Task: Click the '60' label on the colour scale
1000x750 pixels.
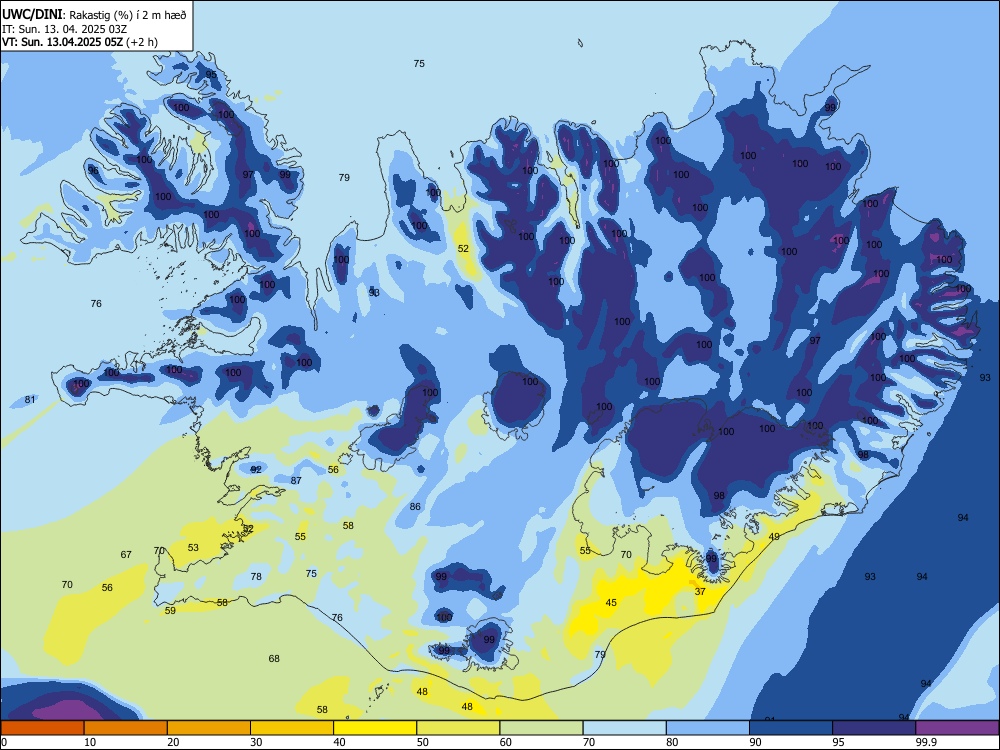Action: pos(506,742)
